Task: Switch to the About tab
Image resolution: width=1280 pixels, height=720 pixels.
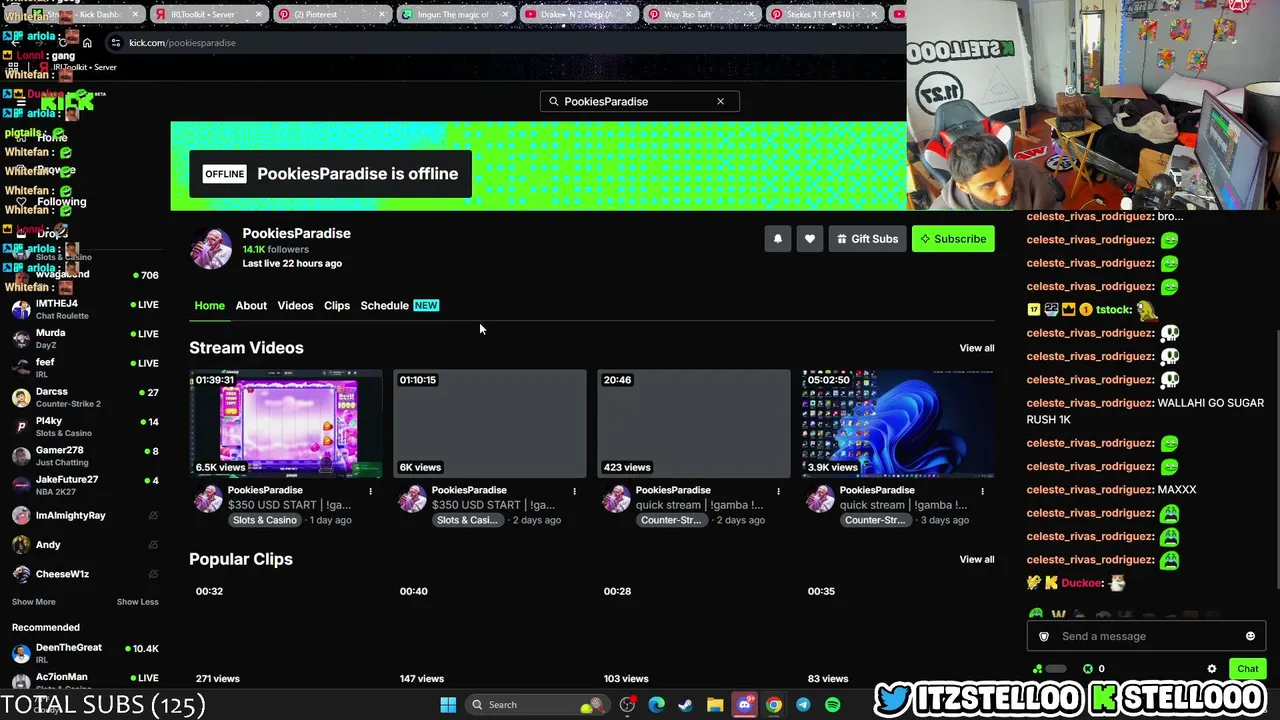Action: coord(251,306)
